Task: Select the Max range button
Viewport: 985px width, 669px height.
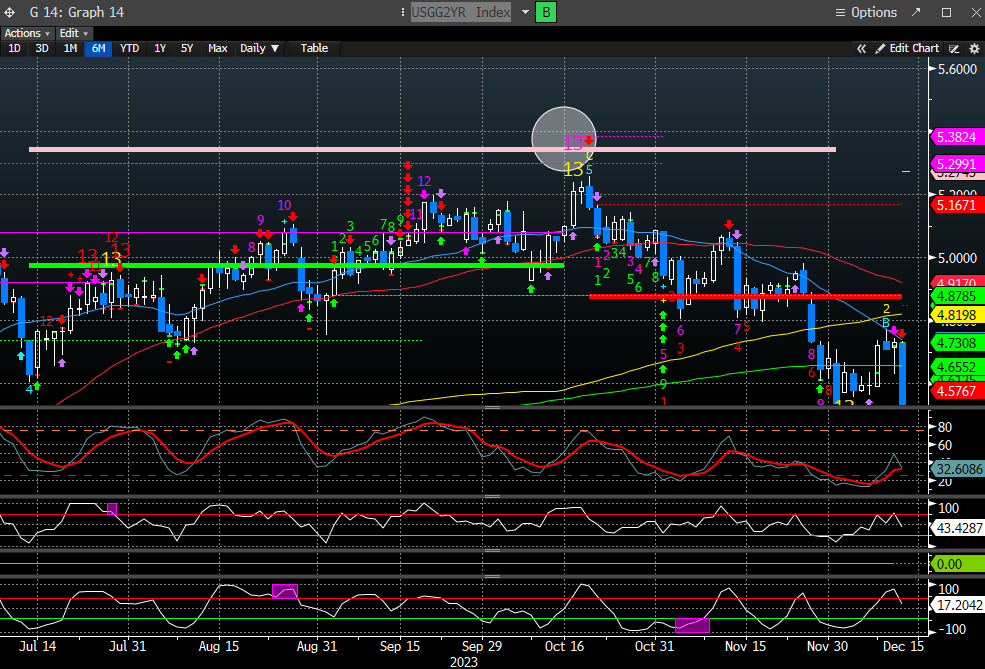Action: point(217,48)
